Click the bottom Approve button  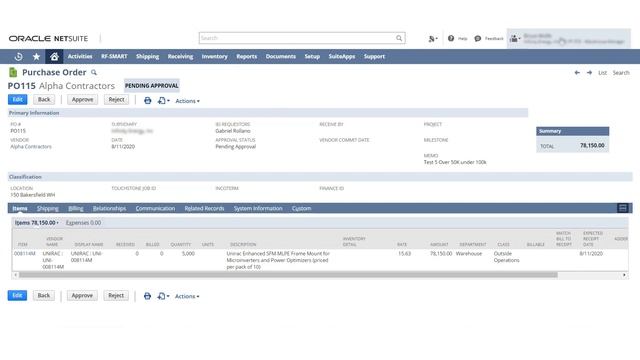(82, 295)
